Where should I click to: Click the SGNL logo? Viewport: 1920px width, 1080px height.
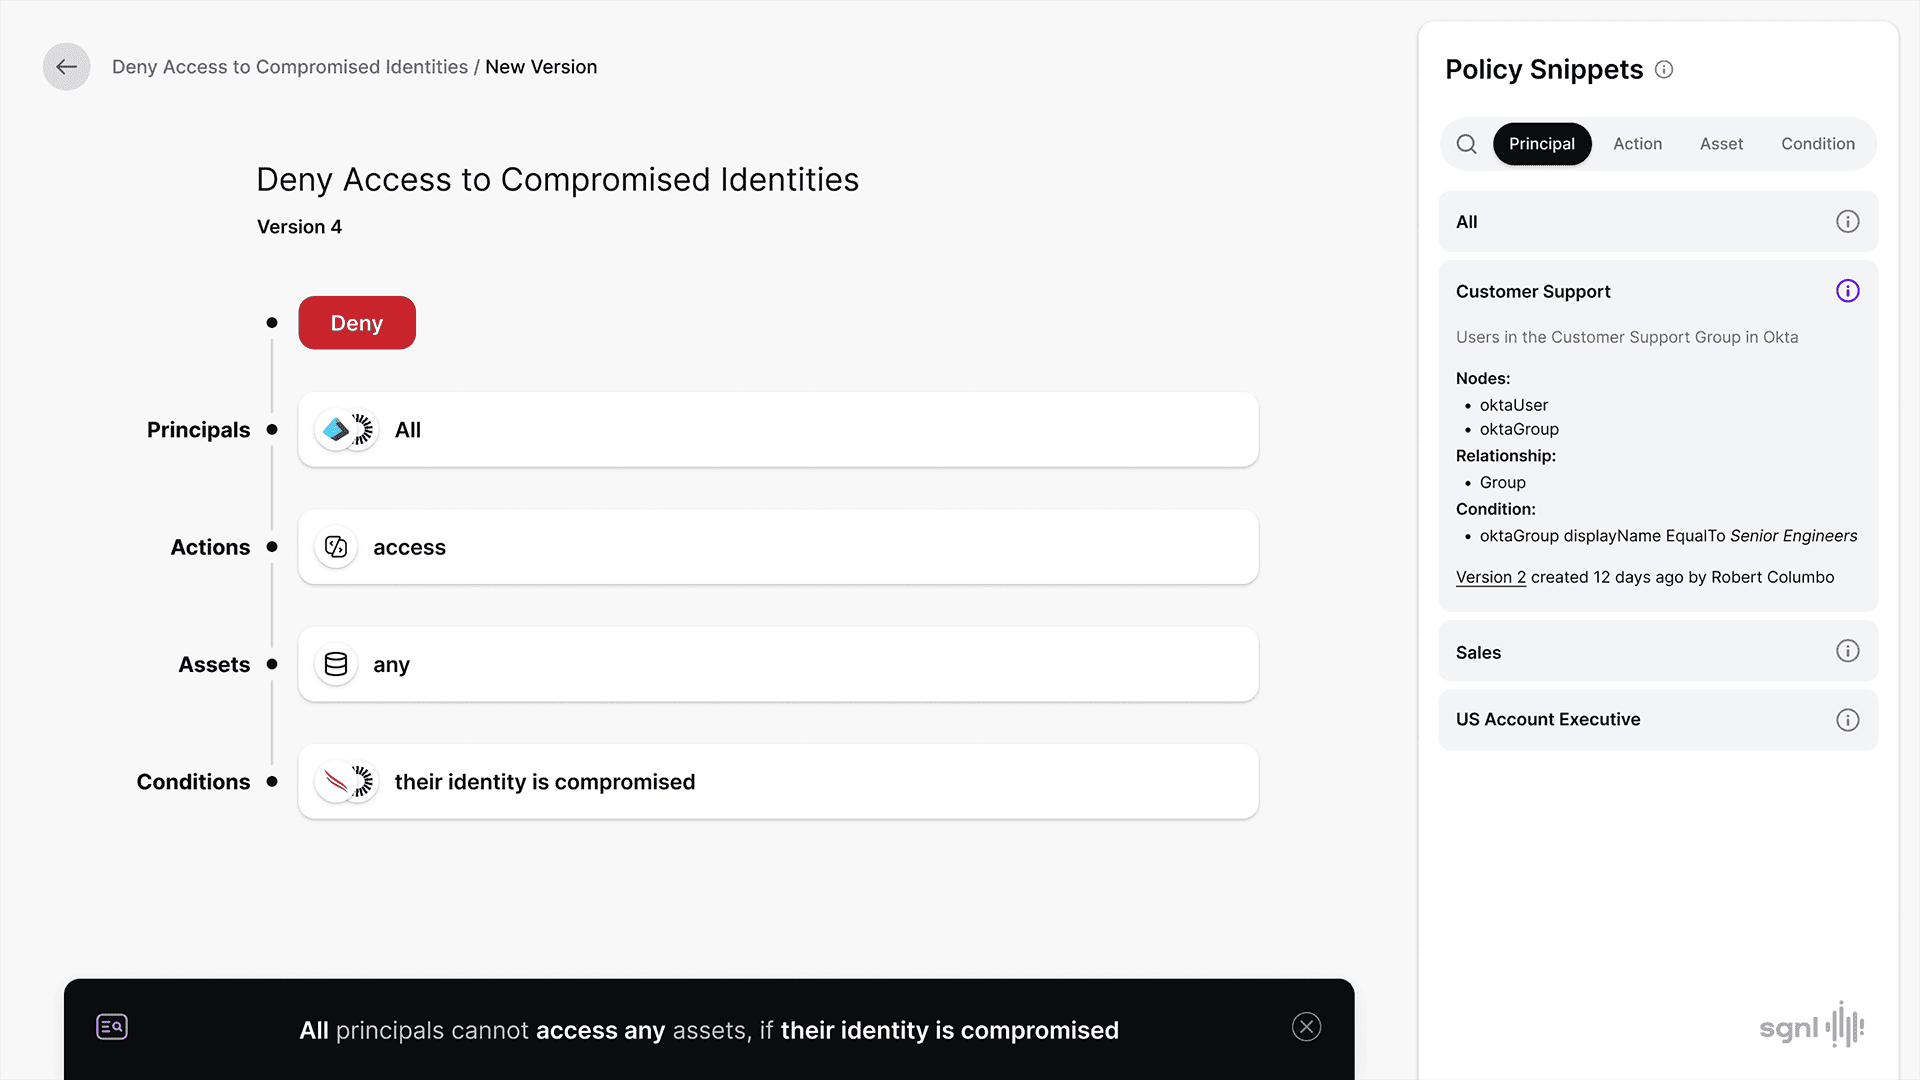point(1811,1027)
